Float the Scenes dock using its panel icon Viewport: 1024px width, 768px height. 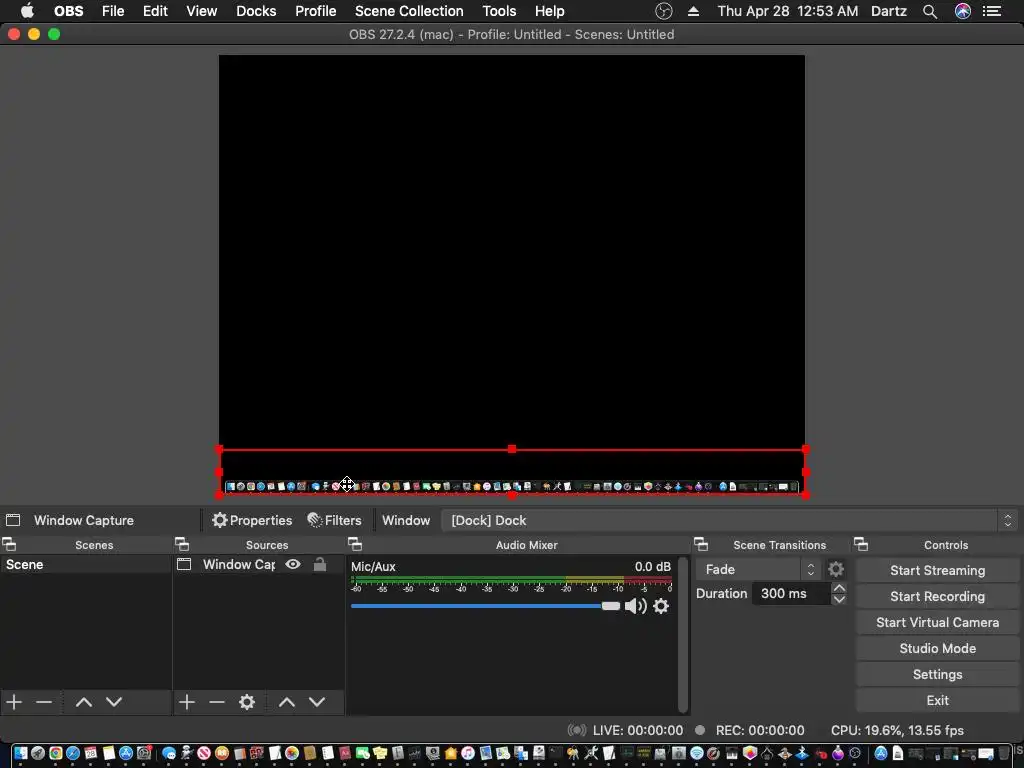coord(9,544)
